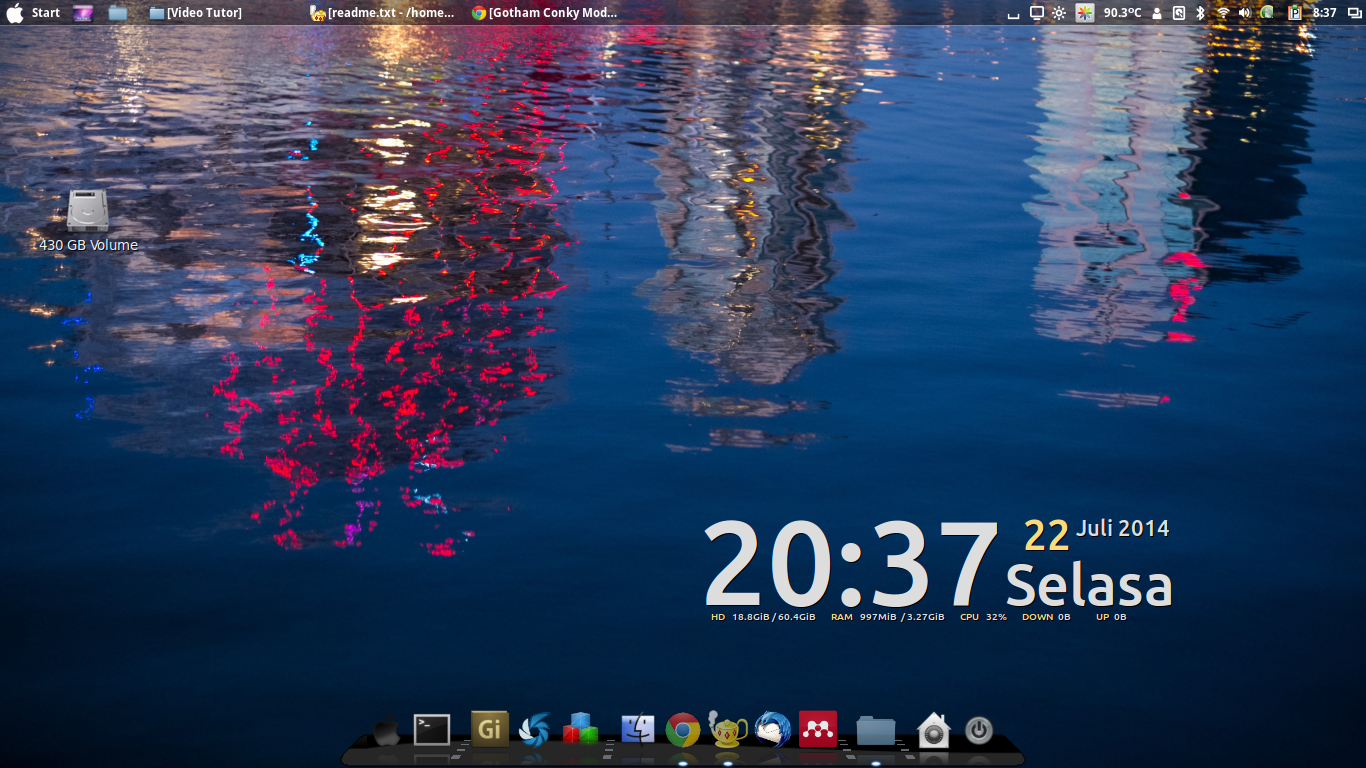Launch Thunderbird mail from the dock
This screenshot has width=1366, height=768.
[x=773, y=729]
